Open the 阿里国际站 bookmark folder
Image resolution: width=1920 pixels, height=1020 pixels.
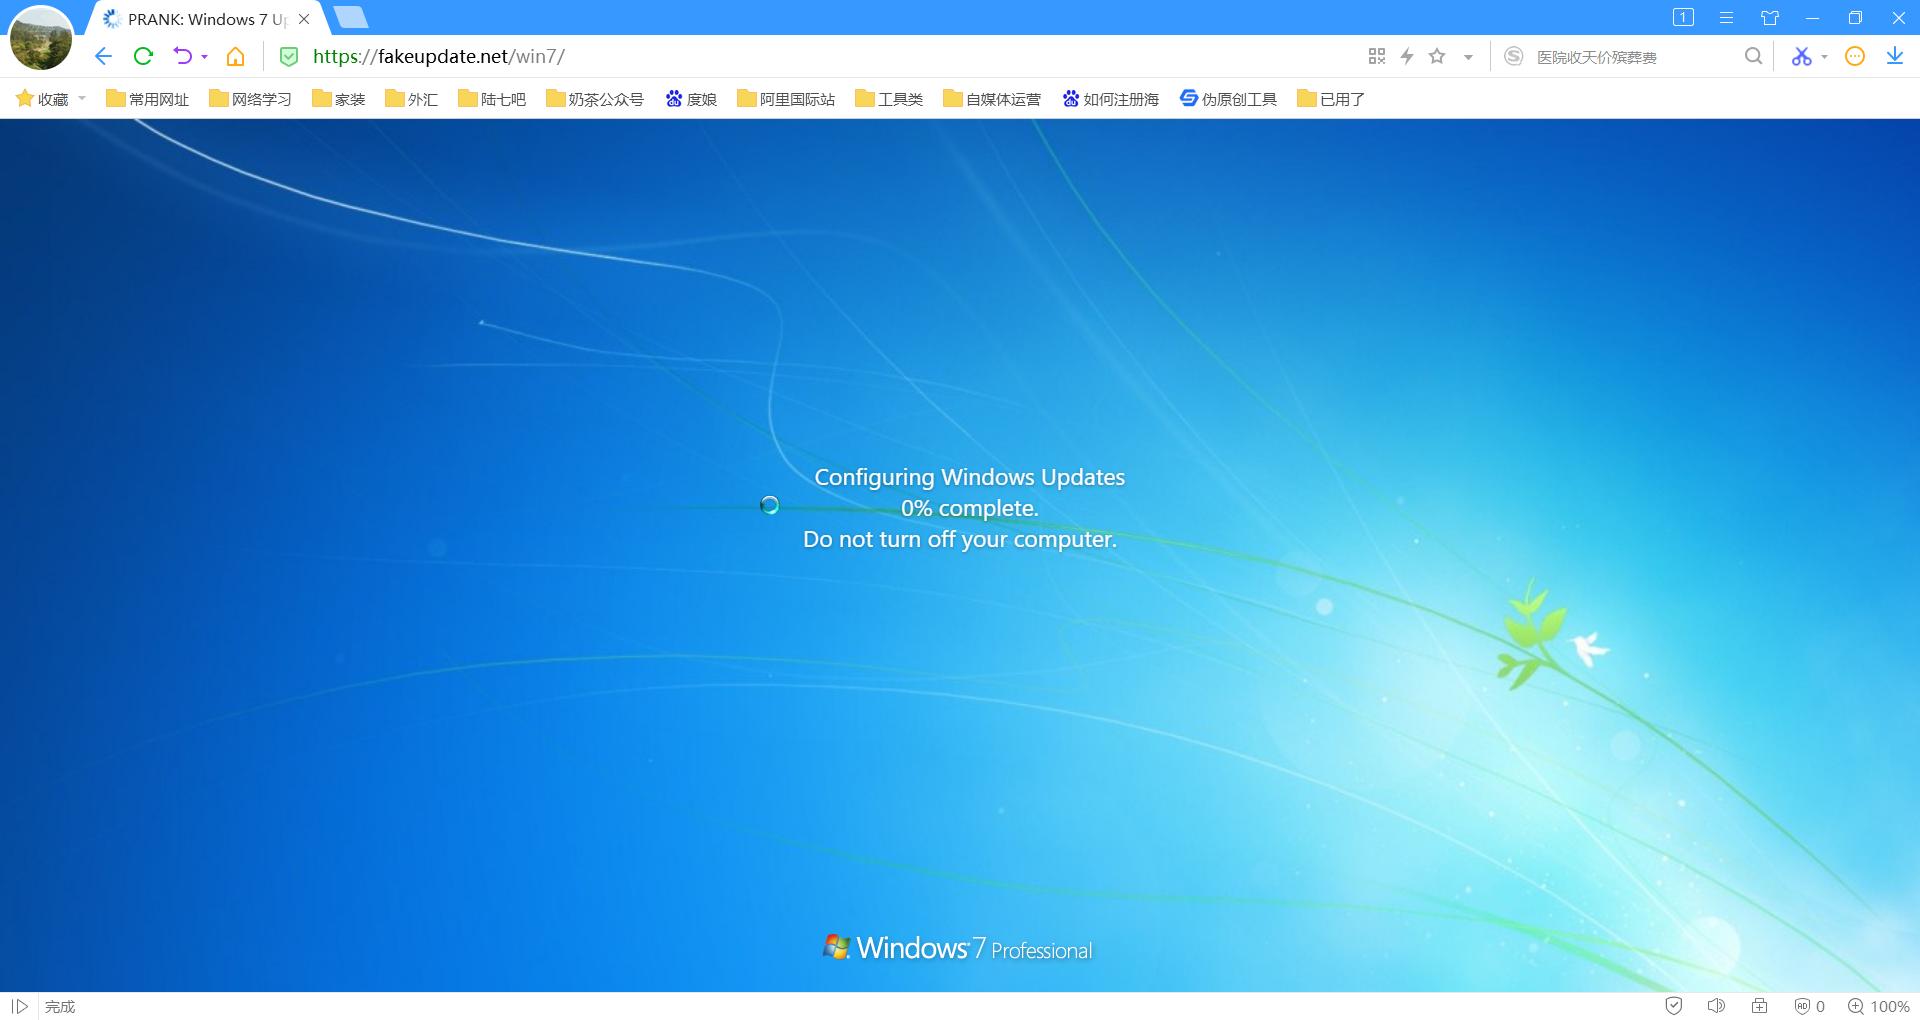[786, 99]
